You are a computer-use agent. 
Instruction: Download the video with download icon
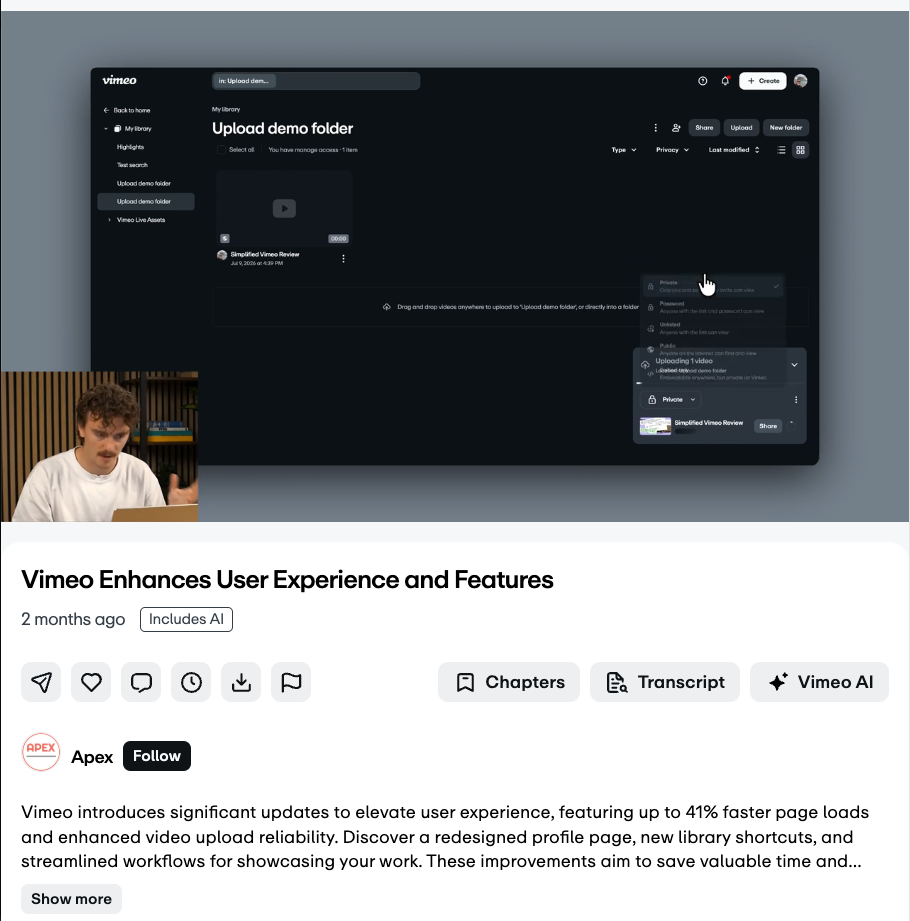click(241, 682)
